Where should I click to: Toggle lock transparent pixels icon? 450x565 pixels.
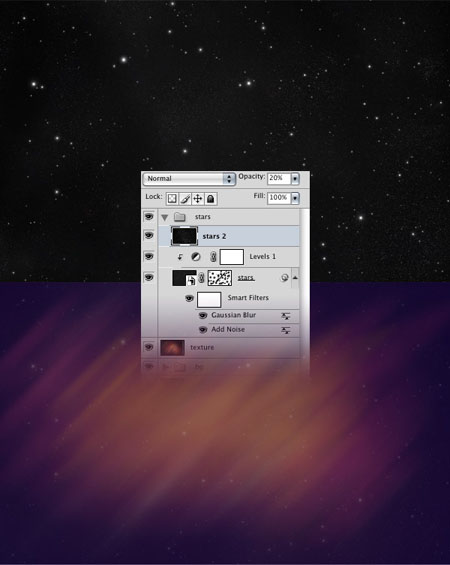(172, 199)
